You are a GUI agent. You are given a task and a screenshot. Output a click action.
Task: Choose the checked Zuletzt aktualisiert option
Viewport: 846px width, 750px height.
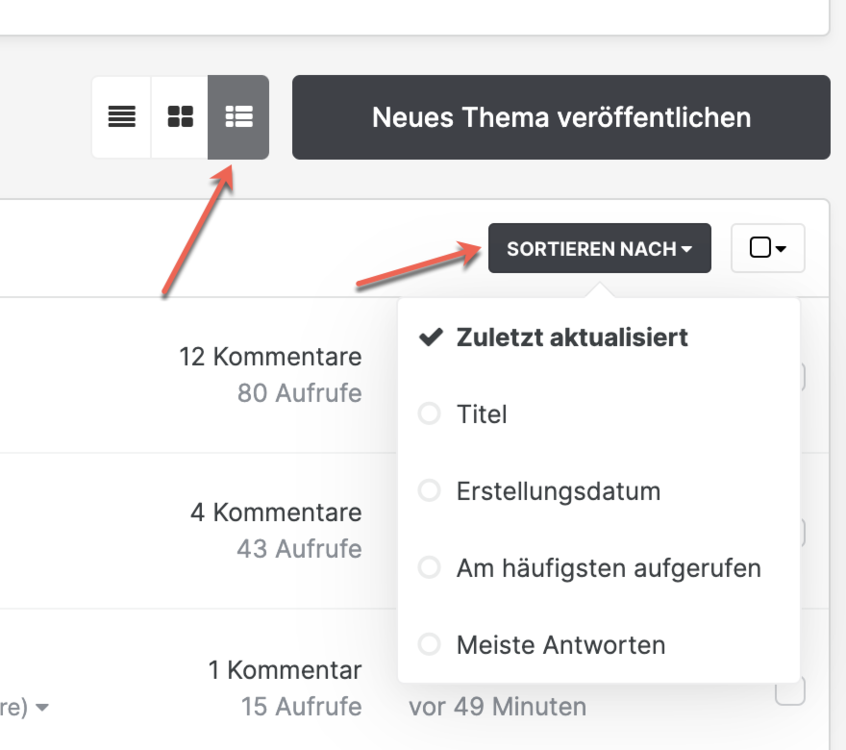point(572,338)
